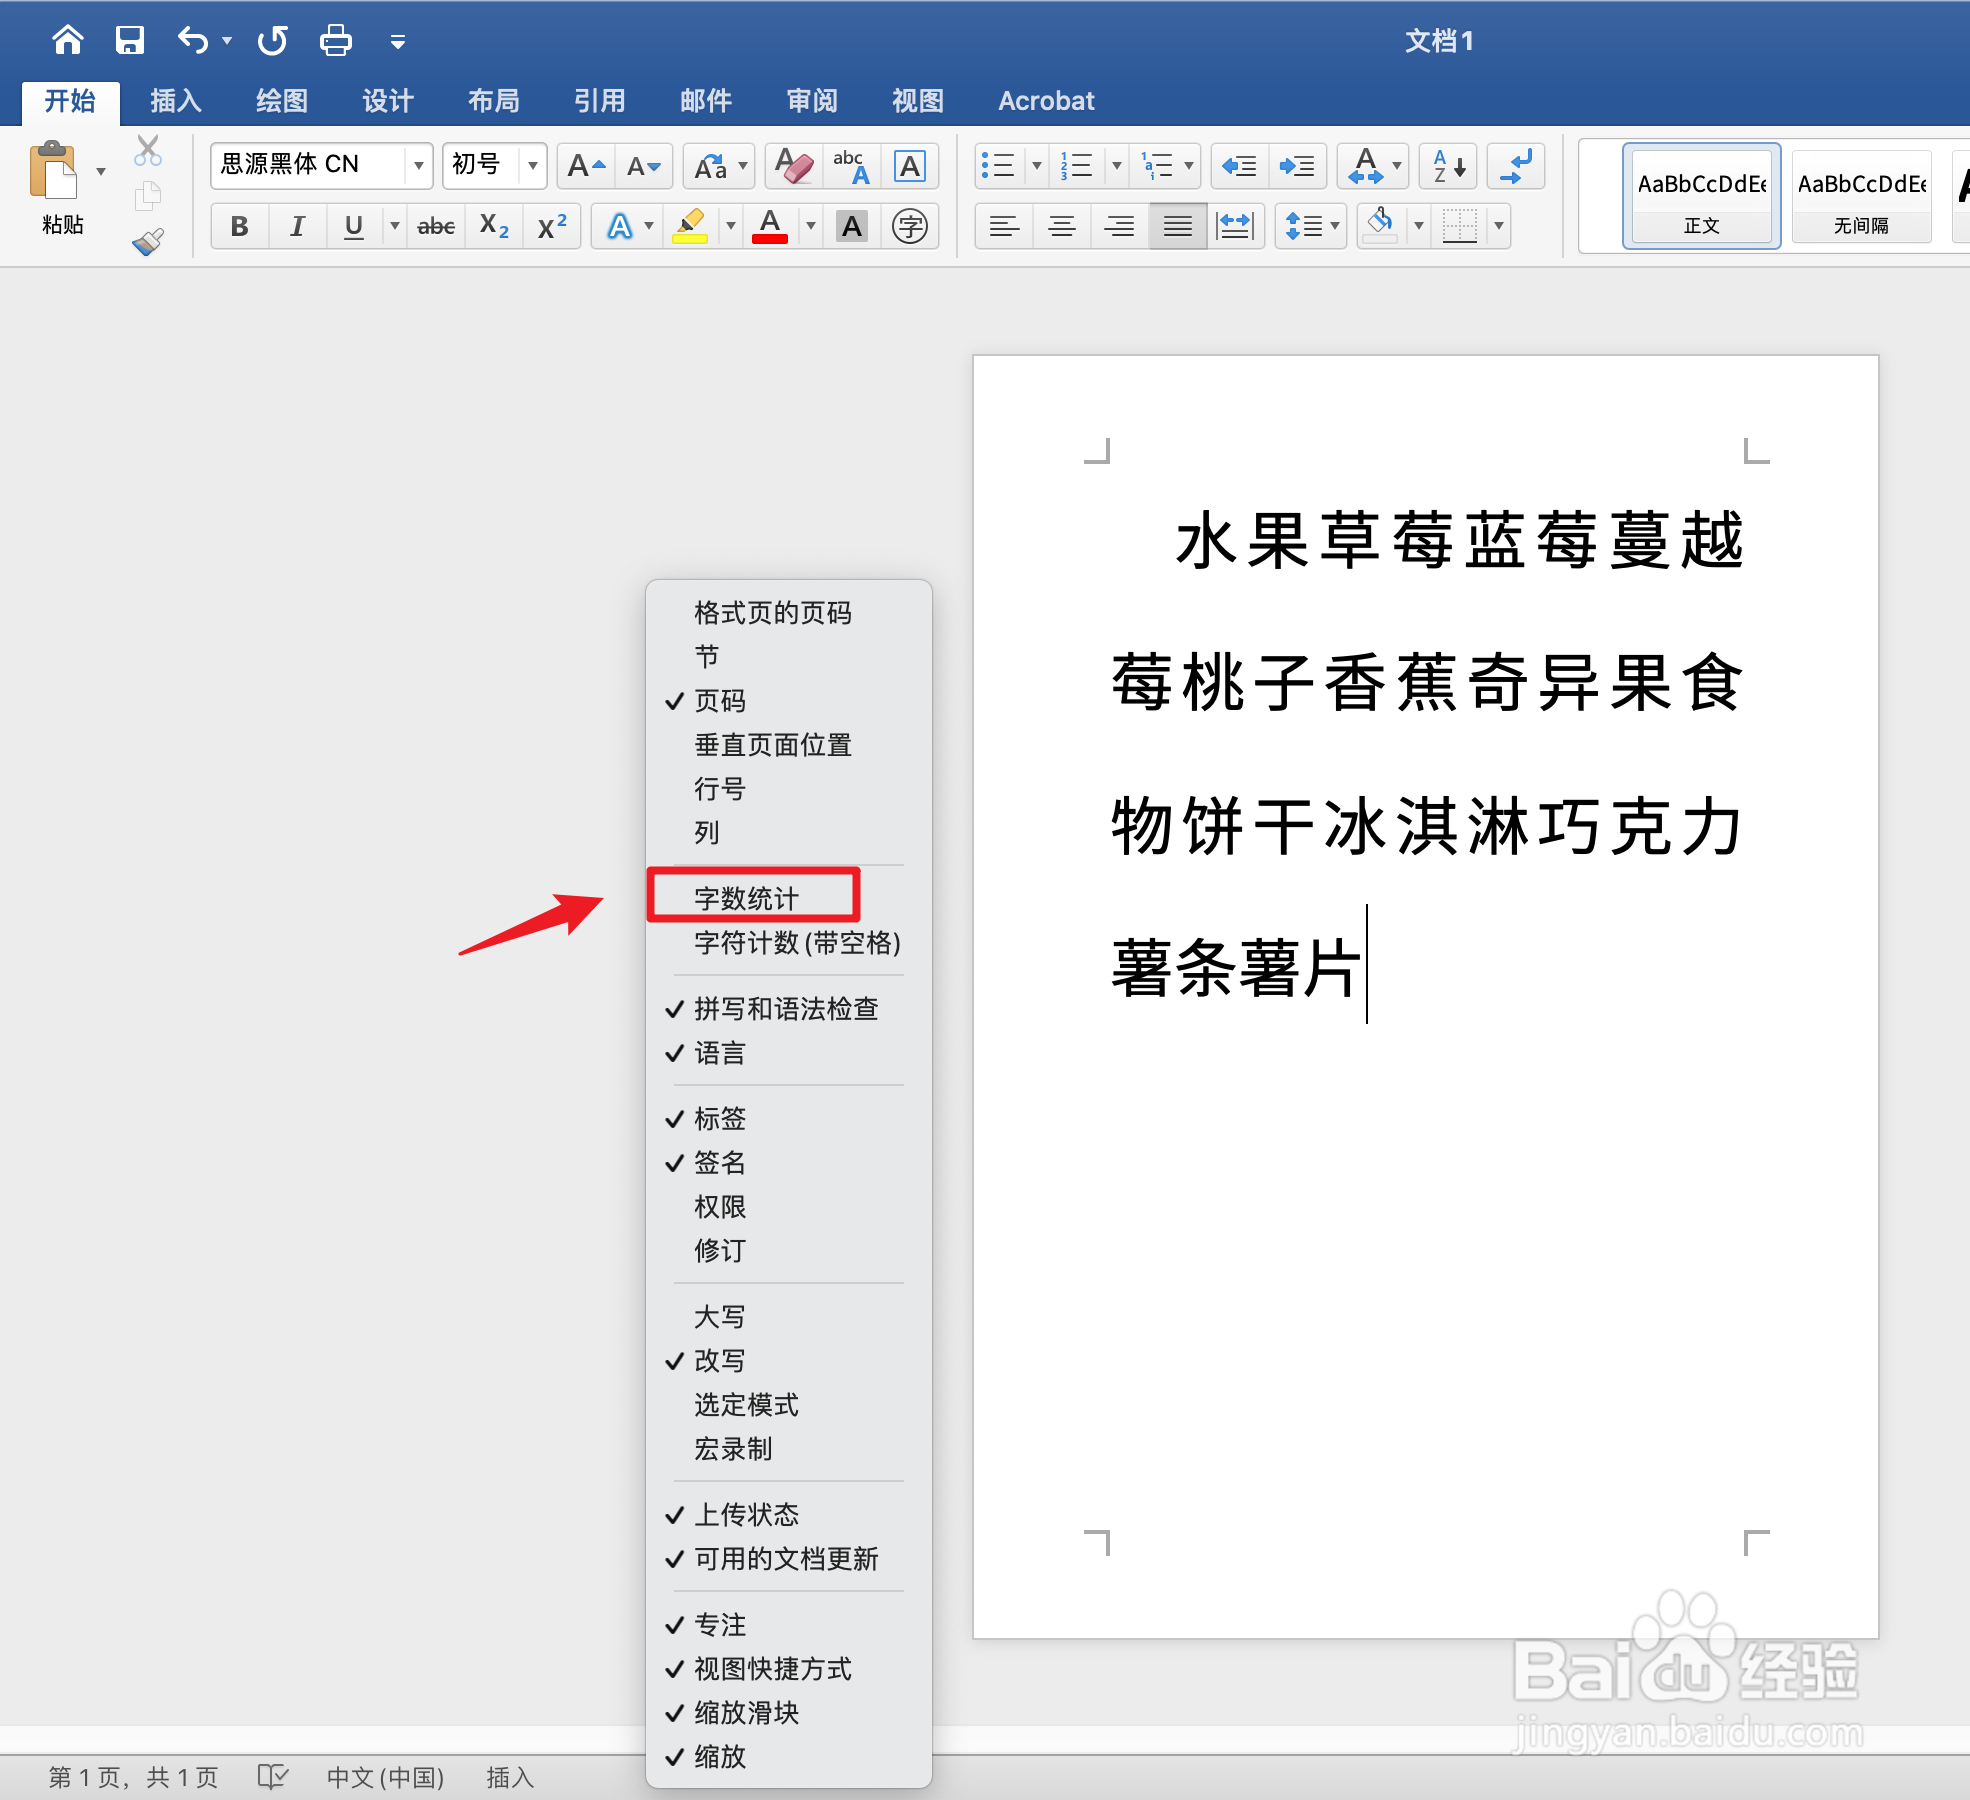The width and height of the screenshot is (1970, 1800).
Task: Click 中文(中国) language indicator in status bar
Action: 385,1777
